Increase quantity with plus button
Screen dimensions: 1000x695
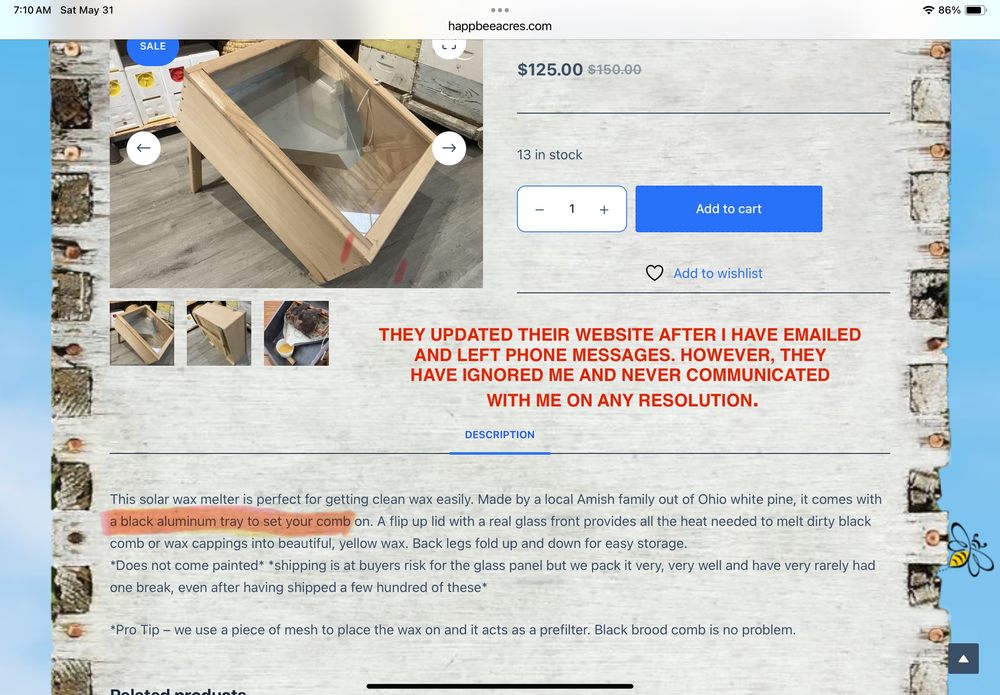[x=604, y=209]
